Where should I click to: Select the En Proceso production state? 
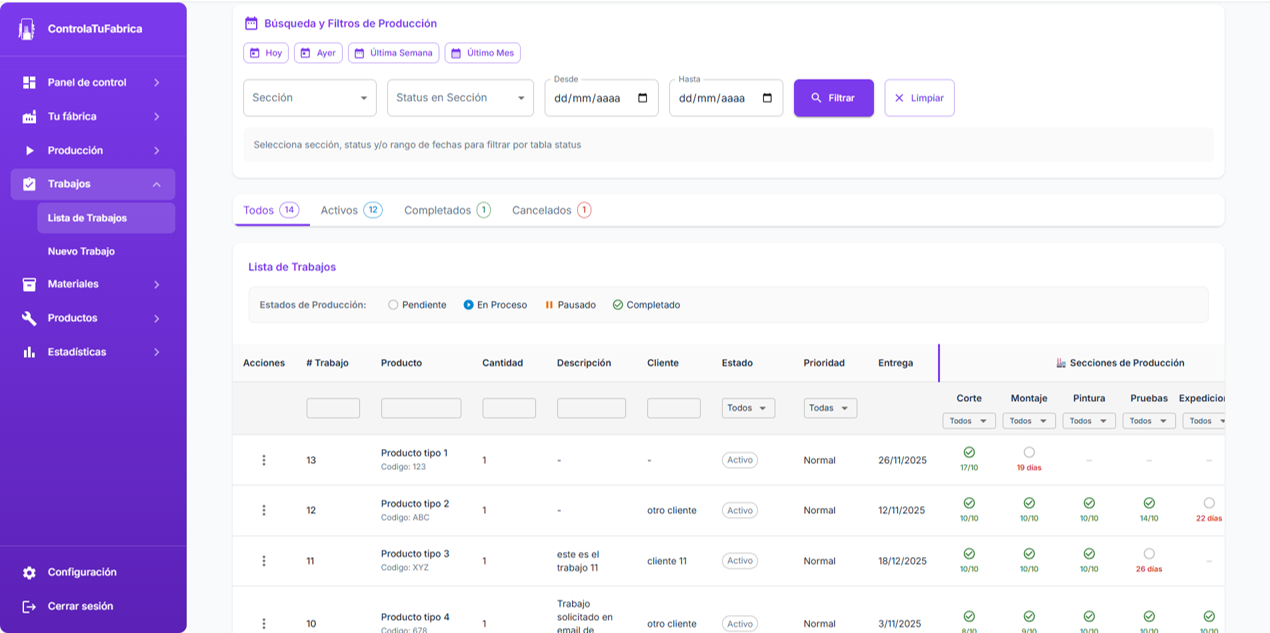tap(467, 304)
